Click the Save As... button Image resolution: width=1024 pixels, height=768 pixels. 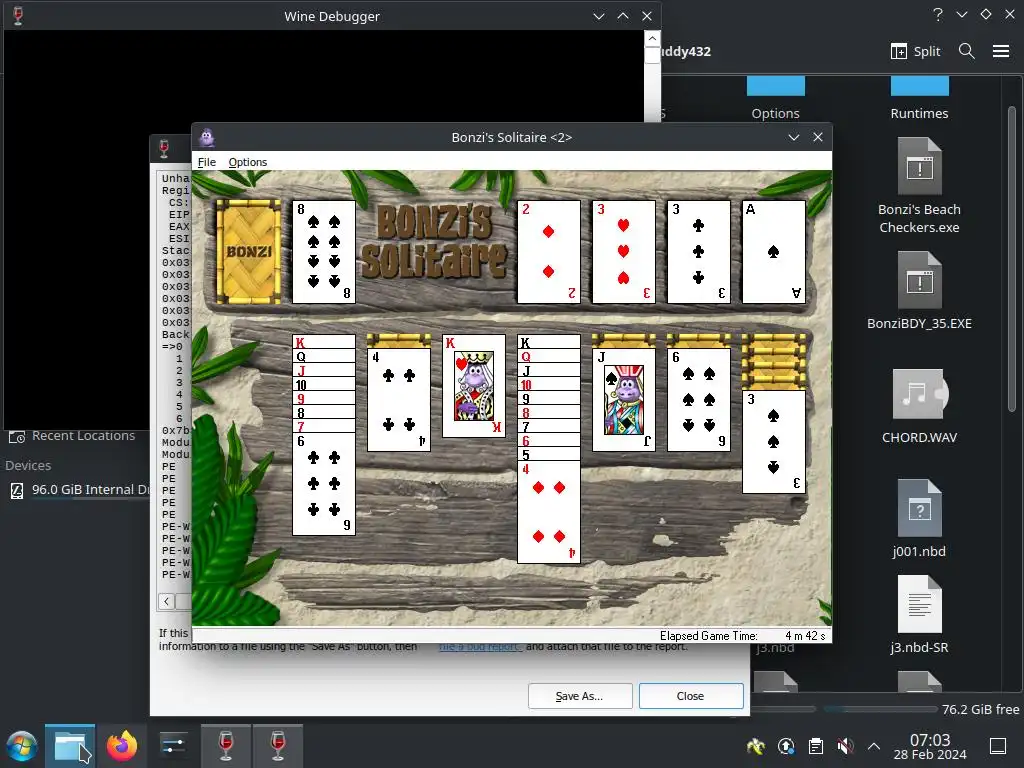(580, 696)
